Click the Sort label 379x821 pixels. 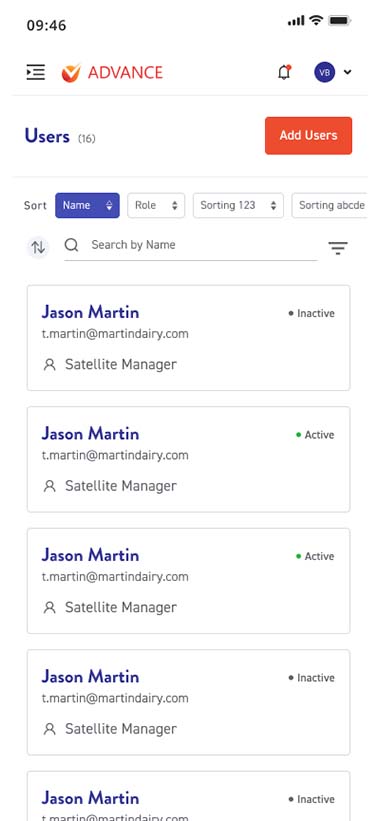tap(35, 206)
